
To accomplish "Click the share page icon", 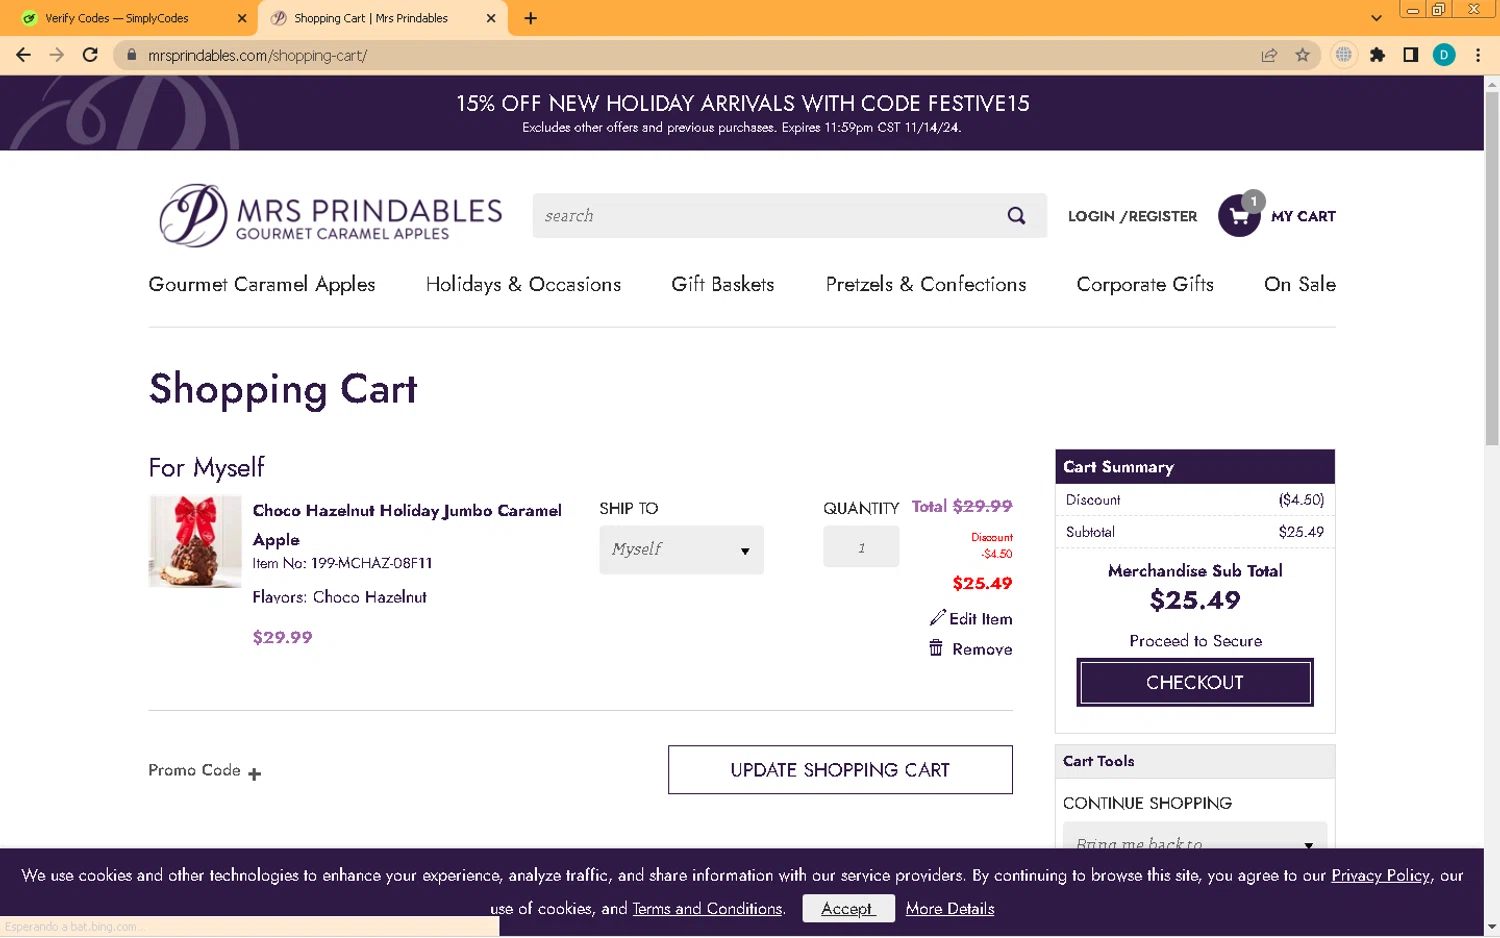I will click(1269, 55).
